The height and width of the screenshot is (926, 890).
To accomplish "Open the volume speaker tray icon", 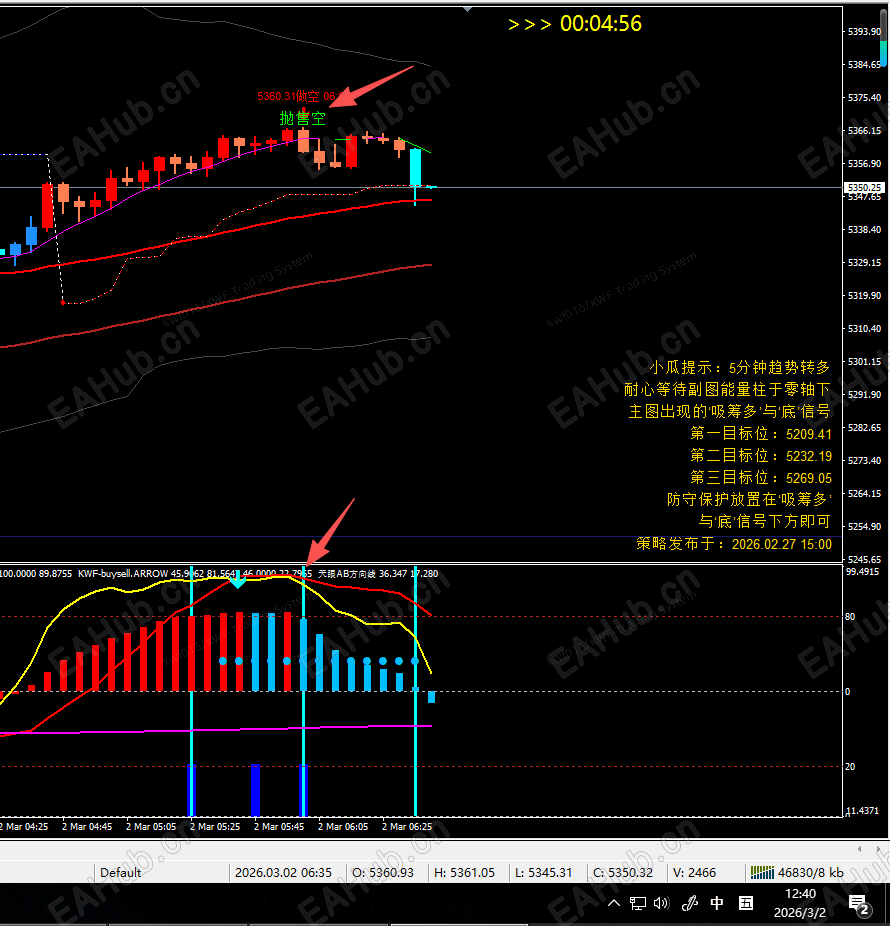I will point(661,903).
